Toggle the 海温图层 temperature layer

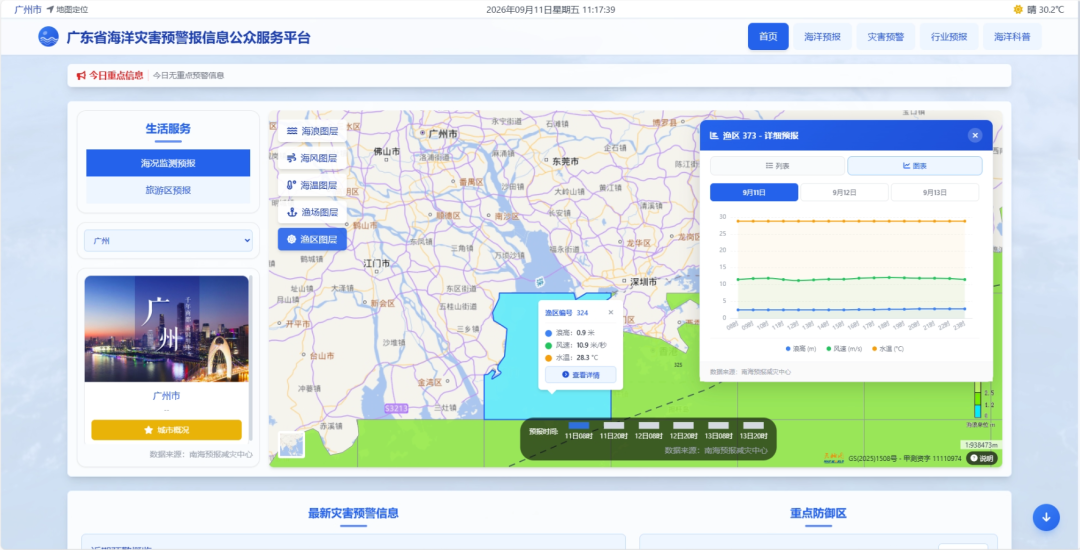[x=312, y=185]
